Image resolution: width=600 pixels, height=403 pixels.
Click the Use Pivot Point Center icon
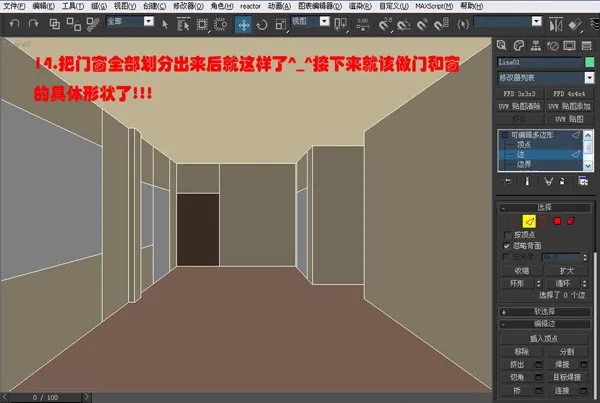pos(340,24)
